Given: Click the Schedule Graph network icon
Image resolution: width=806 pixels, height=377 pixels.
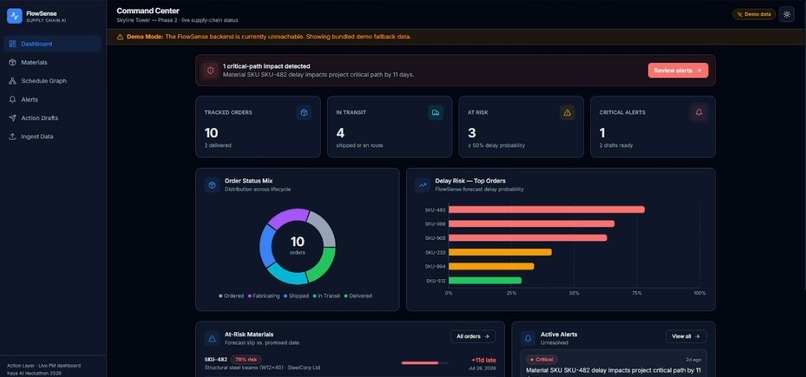Looking at the screenshot, I should tap(12, 81).
